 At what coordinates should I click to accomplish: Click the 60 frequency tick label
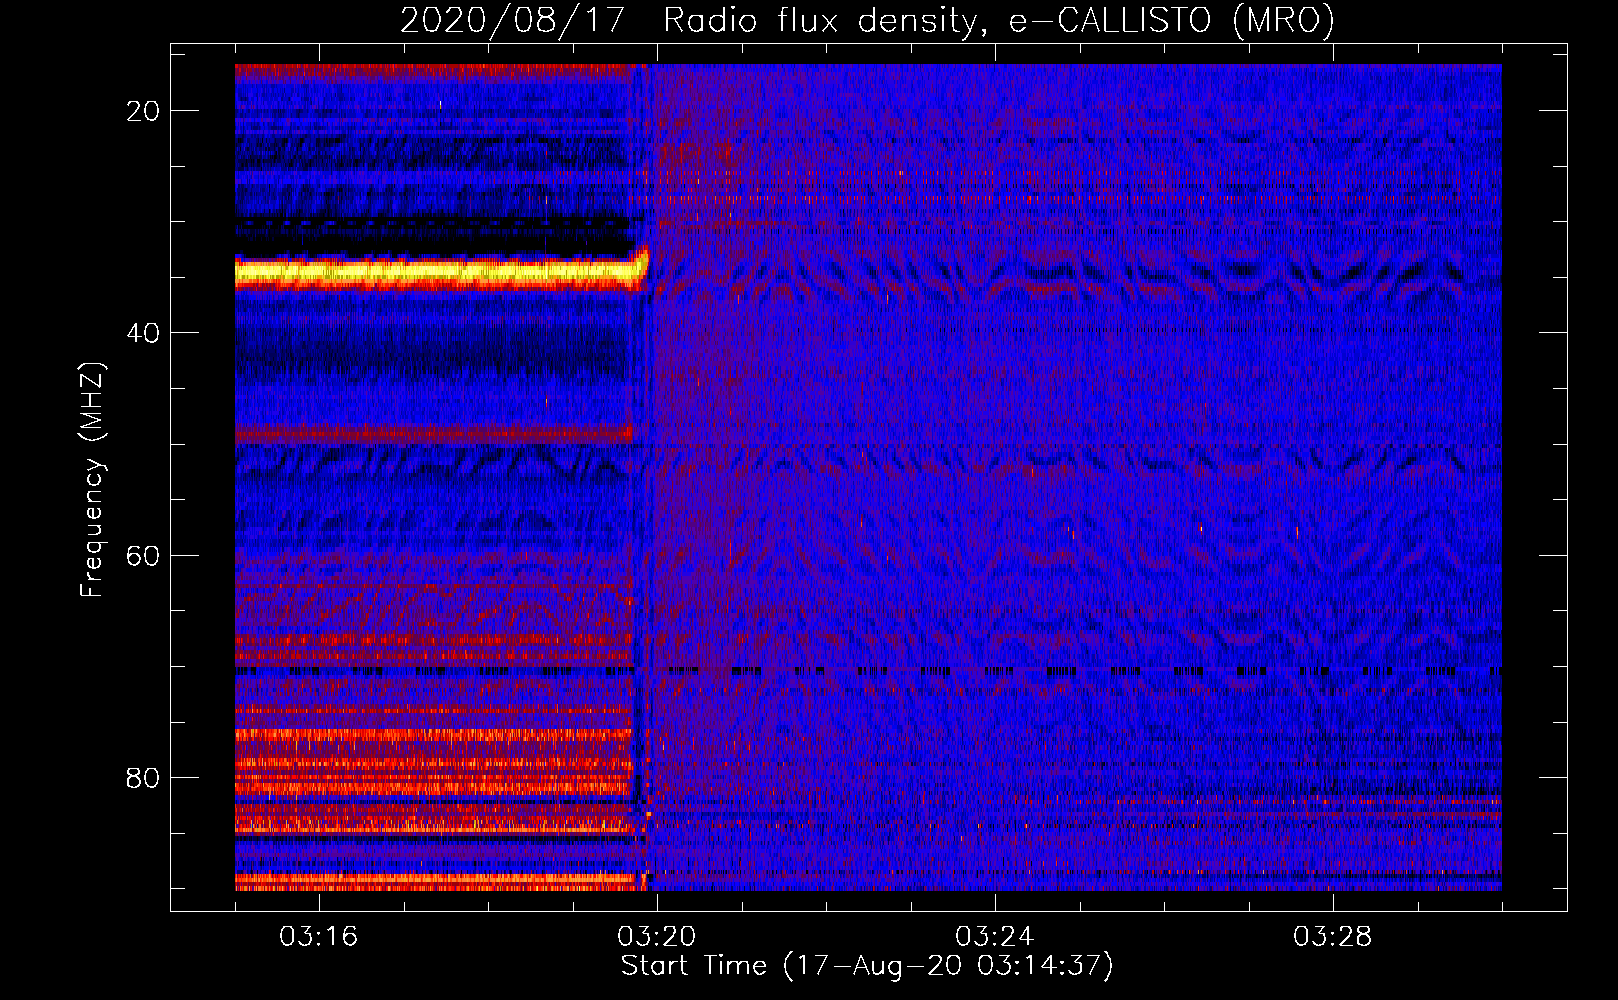[144, 556]
